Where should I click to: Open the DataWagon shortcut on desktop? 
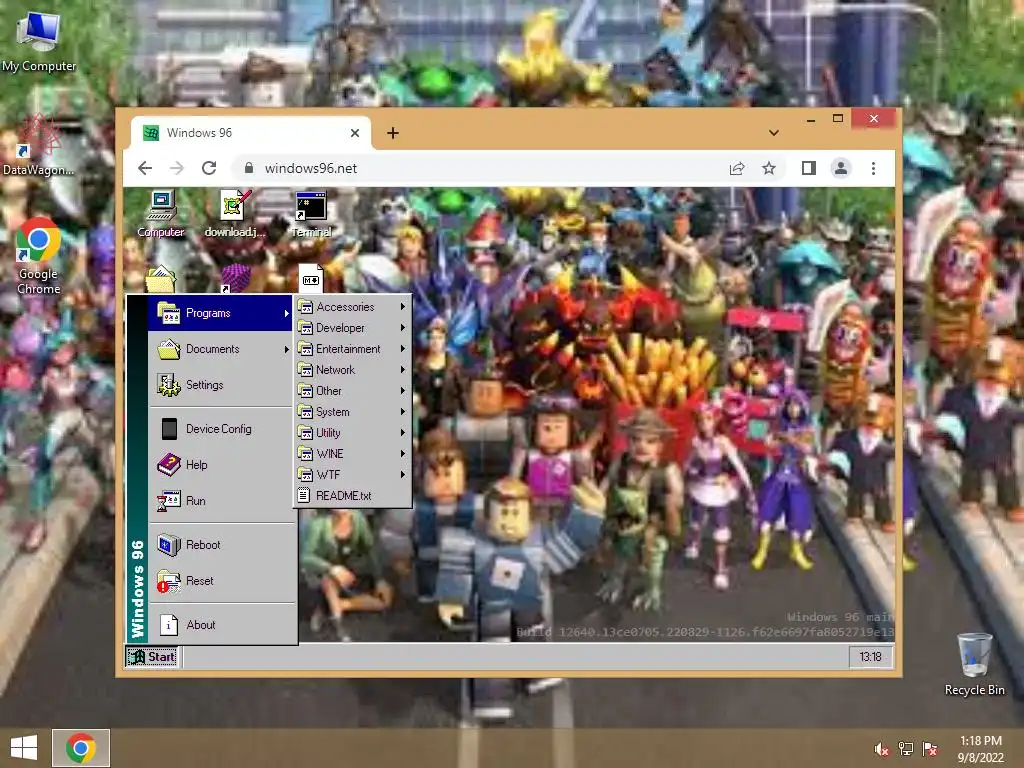pyautogui.click(x=39, y=146)
